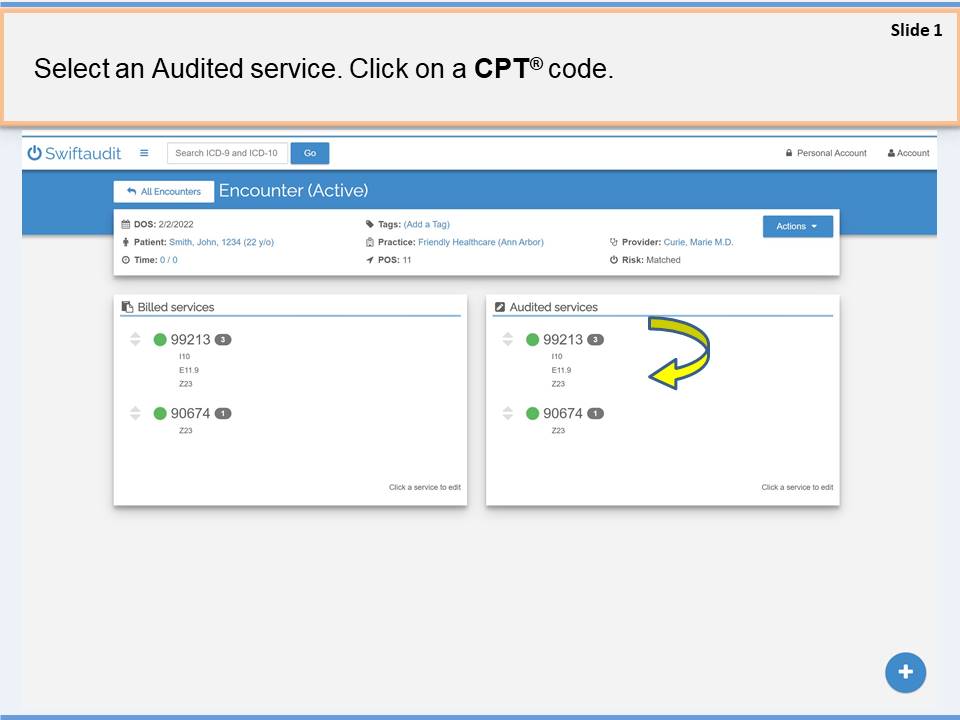Click reorder arrows beside audited 99213
This screenshot has height=720, width=960.
coord(508,340)
